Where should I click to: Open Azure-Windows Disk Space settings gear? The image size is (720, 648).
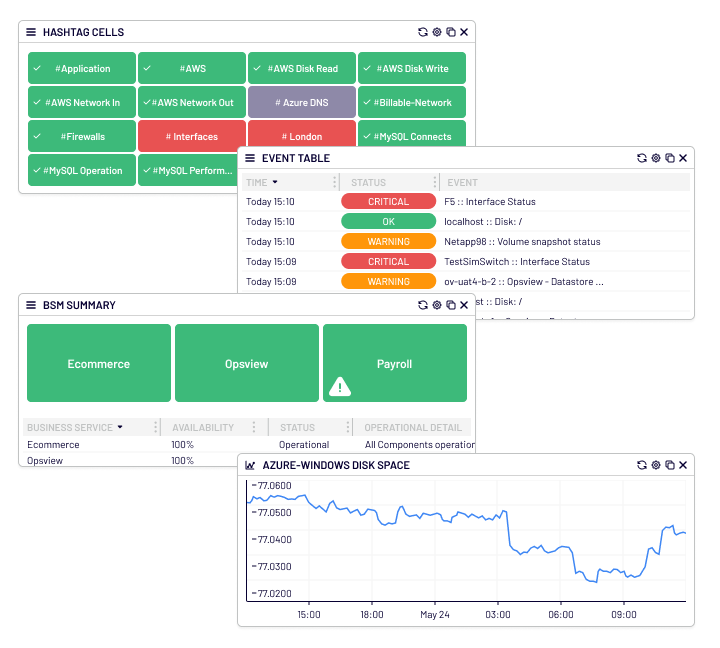656,465
